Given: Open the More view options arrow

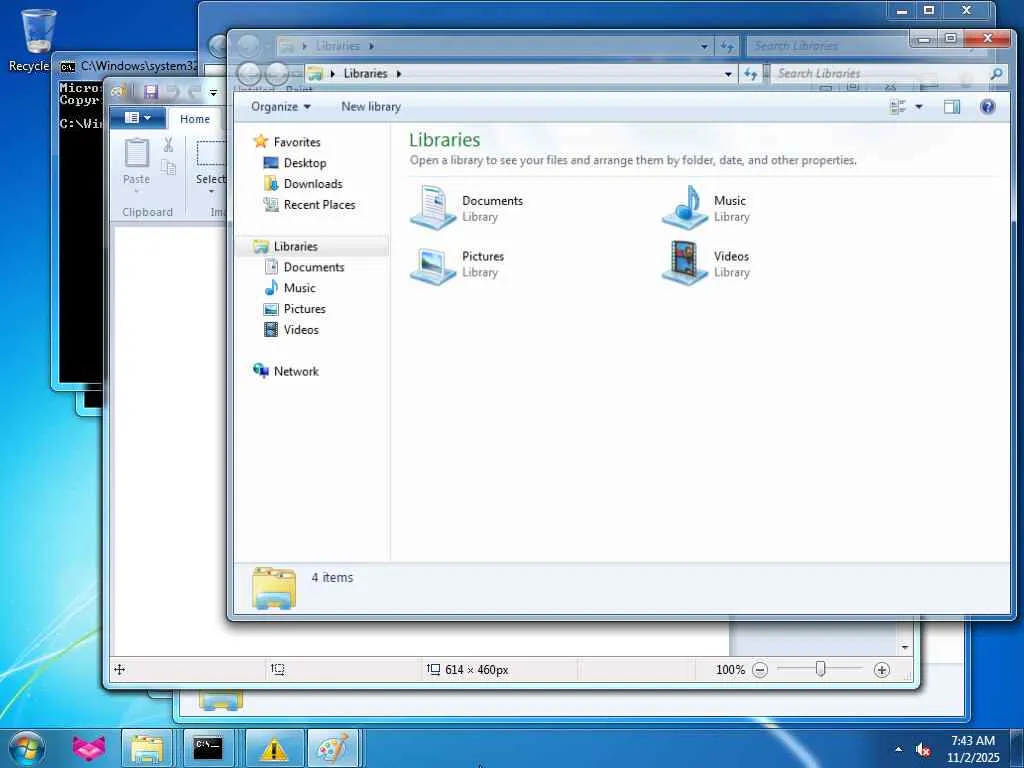Looking at the screenshot, I should [x=919, y=106].
